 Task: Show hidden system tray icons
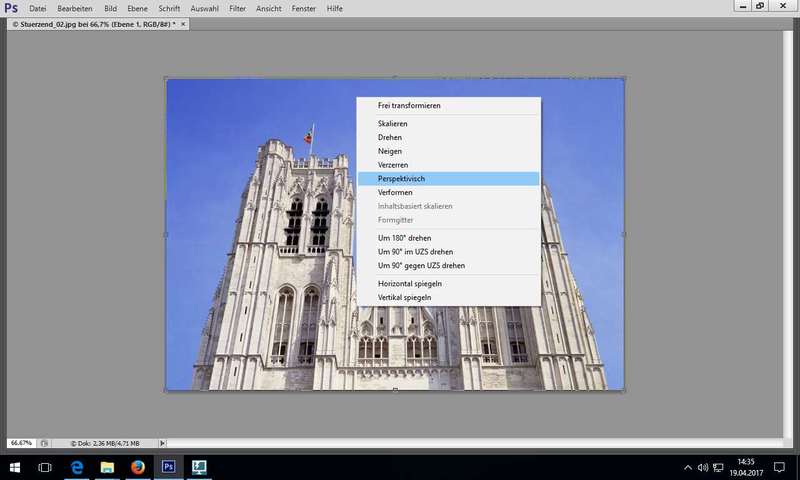pyautogui.click(x=688, y=467)
